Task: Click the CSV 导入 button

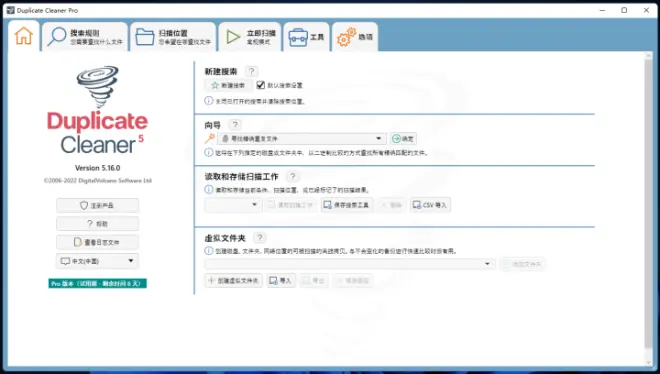Action: 430,205
